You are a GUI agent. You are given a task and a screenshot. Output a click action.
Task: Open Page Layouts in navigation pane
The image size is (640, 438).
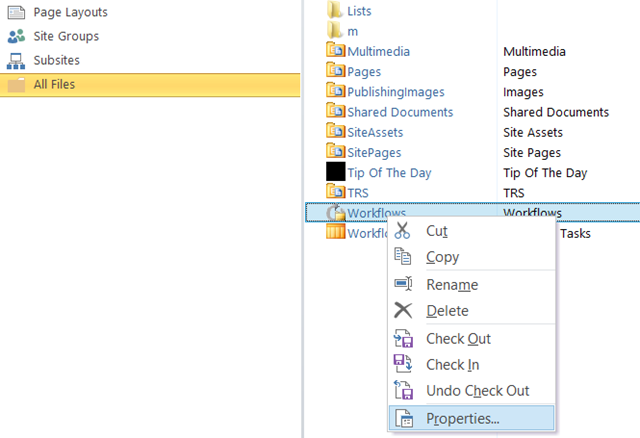pos(71,12)
